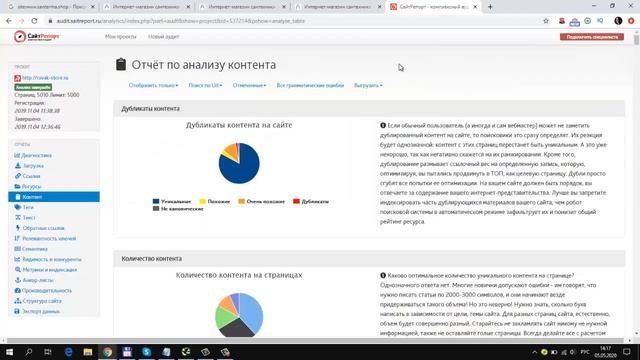Open the Производительность report
Image resolution: width=640 pixels, height=360 pixels.
click(43, 291)
